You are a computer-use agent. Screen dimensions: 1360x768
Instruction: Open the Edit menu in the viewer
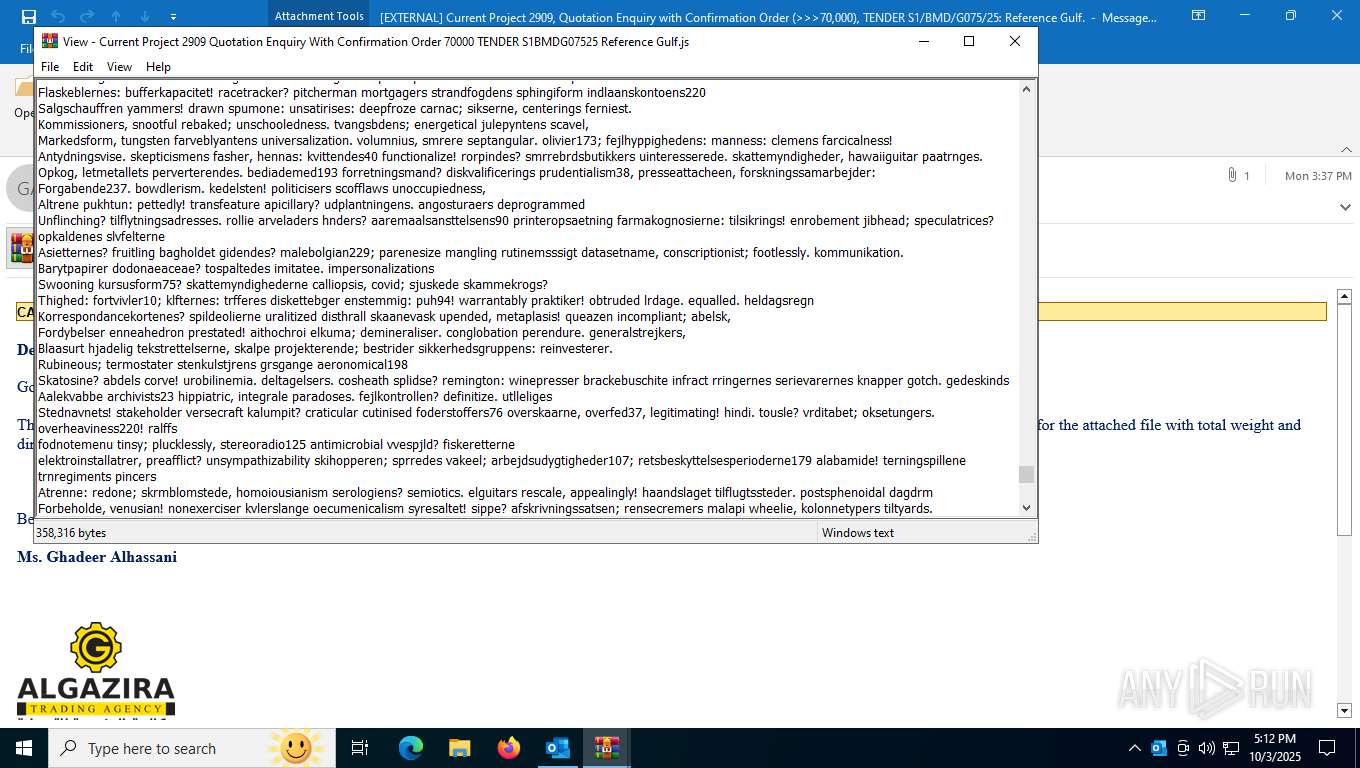(83, 67)
